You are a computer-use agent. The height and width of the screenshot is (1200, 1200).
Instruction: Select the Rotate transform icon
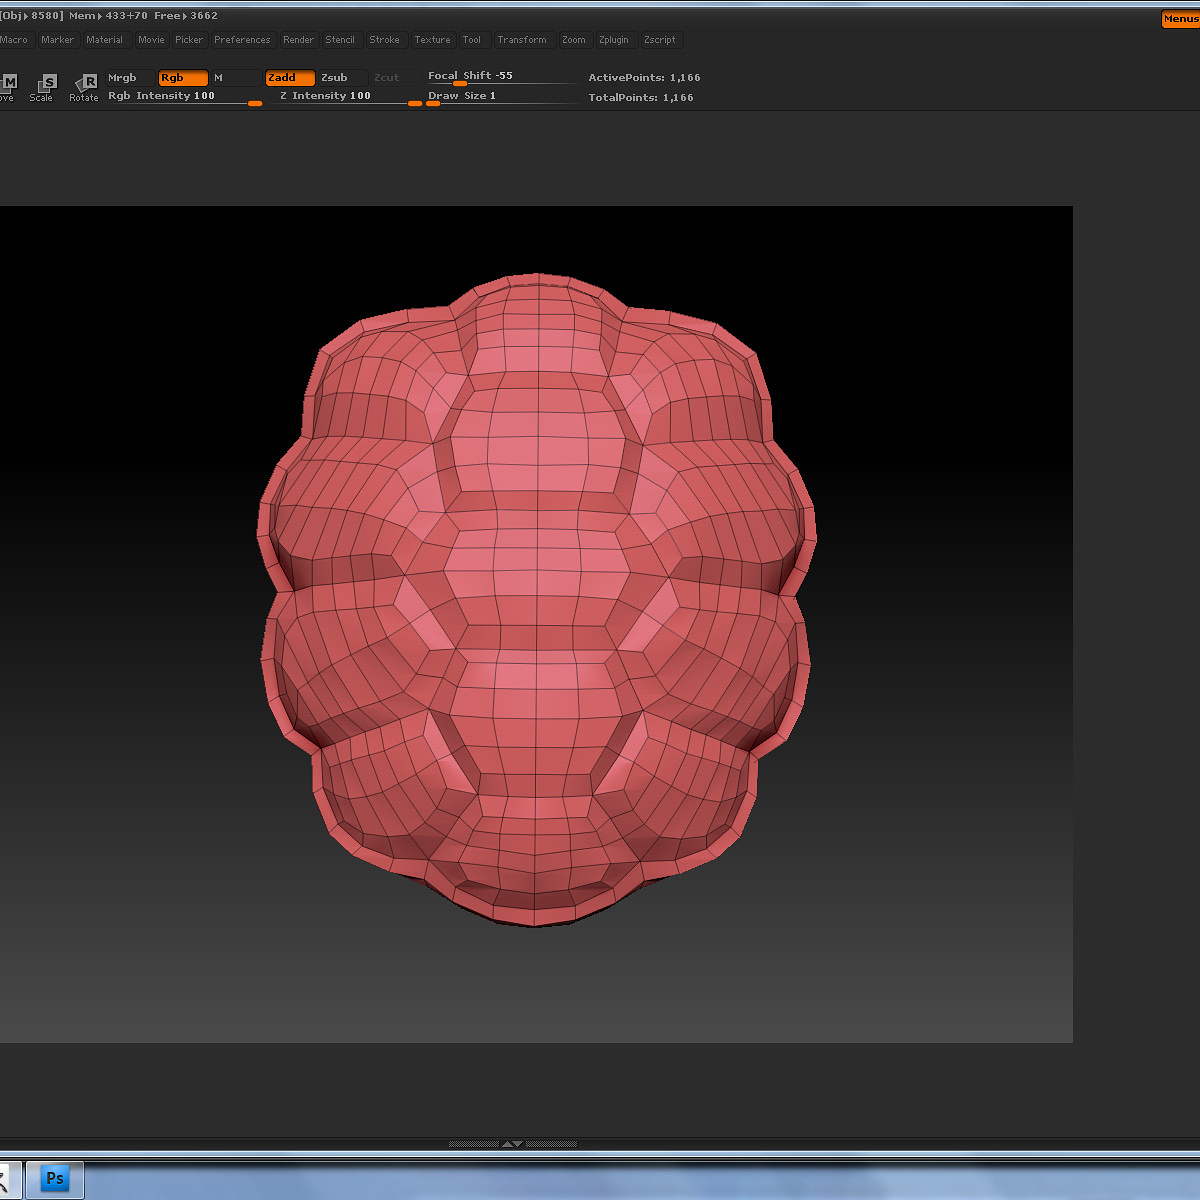click(x=86, y=85)
